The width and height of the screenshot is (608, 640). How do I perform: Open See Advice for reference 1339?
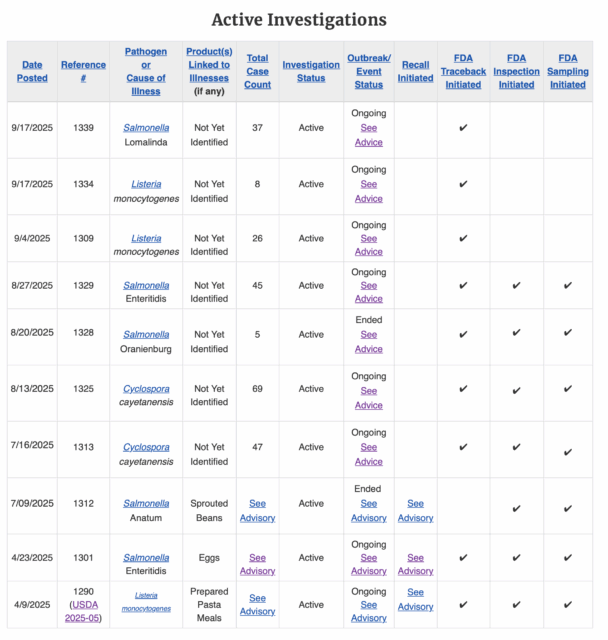(x=369, y=135)
